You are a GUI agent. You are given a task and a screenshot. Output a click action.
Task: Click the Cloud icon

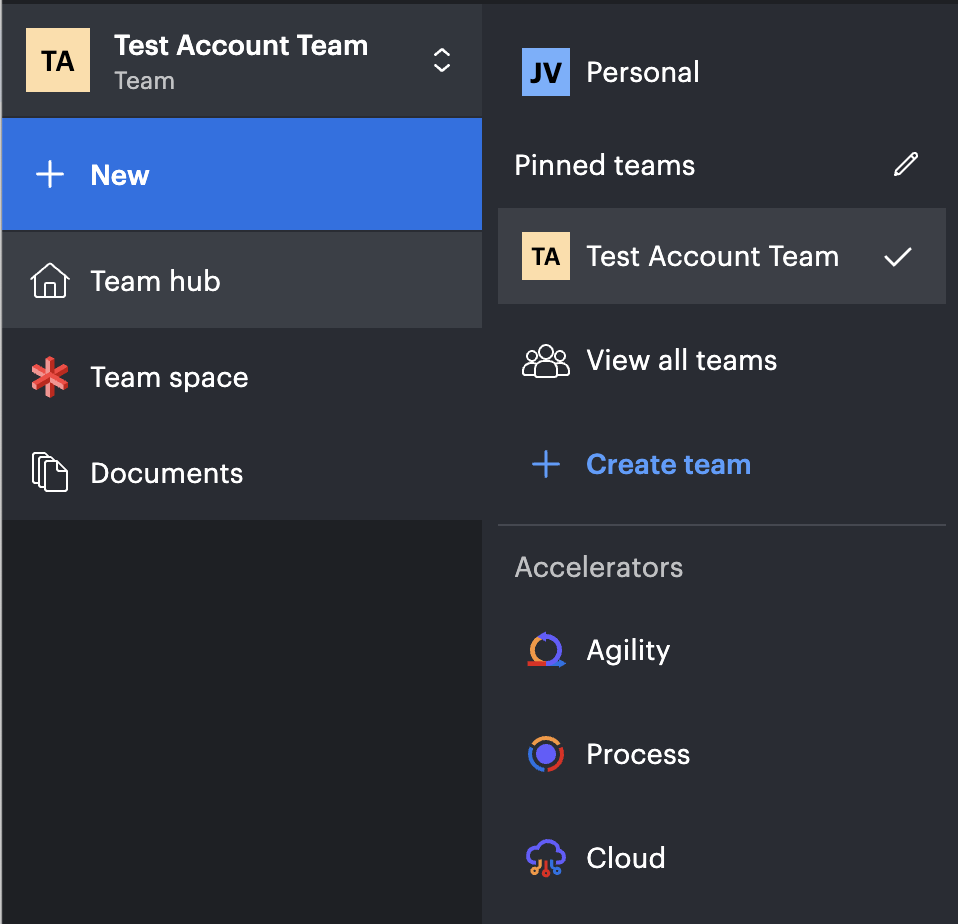tap(546, 858)
